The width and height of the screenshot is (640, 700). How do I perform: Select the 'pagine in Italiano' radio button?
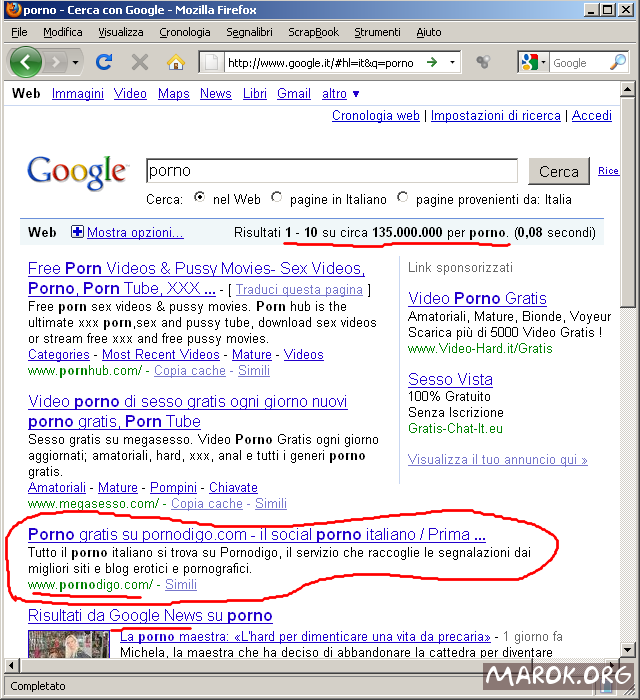[276, 197]
